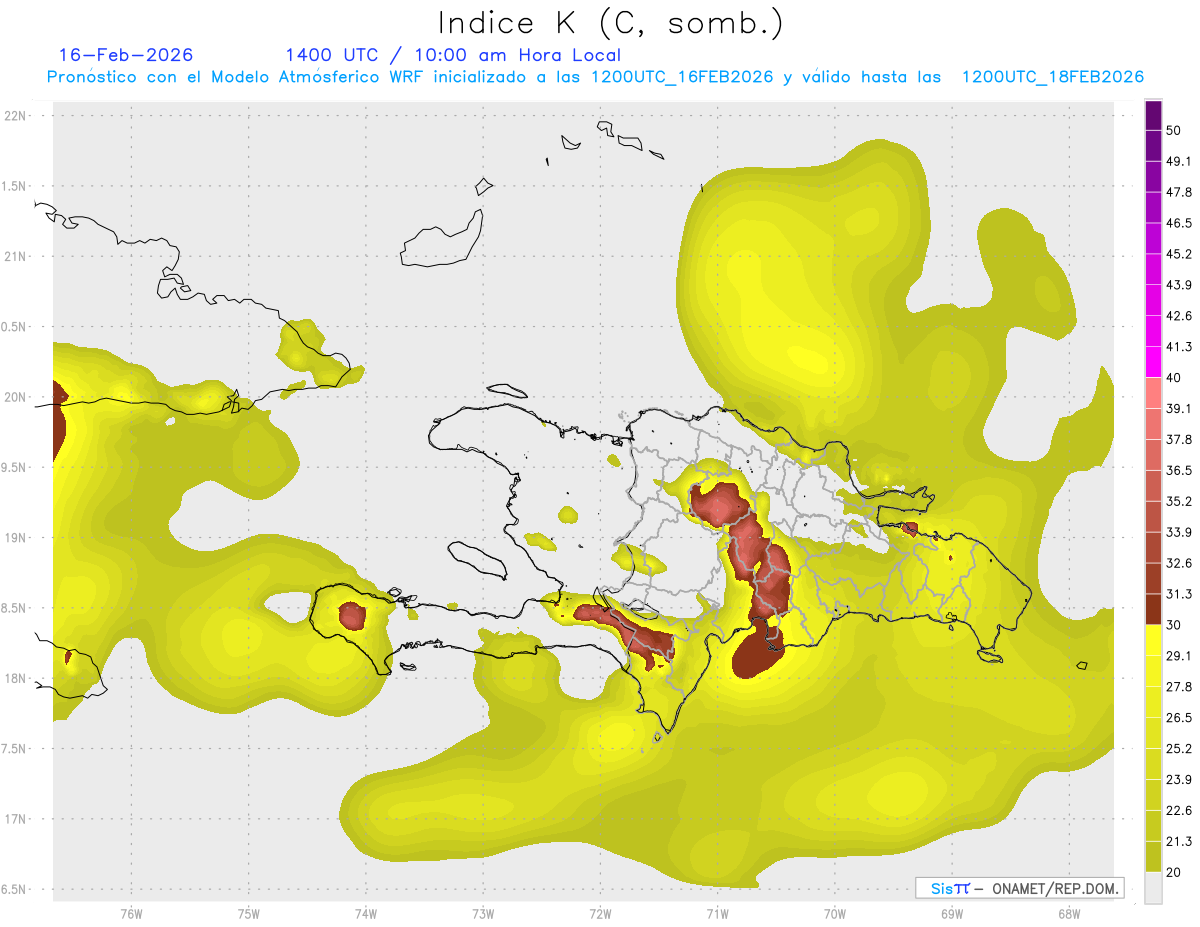Click the valid-until time "1200UTC_18FEB2026"

[x=1053, y=77]
